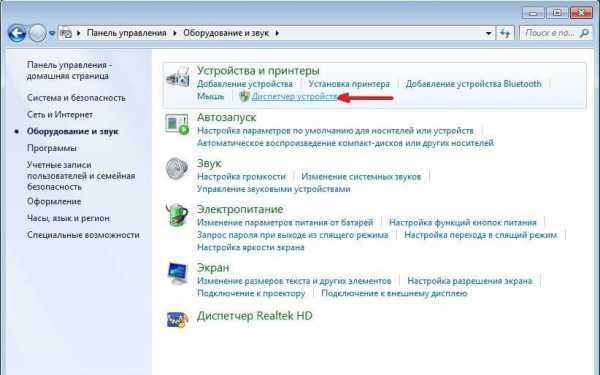Click Автоматическое воспроизведение компакт-дисков link
Screen dimensions: 600x375
pos(345,143)
